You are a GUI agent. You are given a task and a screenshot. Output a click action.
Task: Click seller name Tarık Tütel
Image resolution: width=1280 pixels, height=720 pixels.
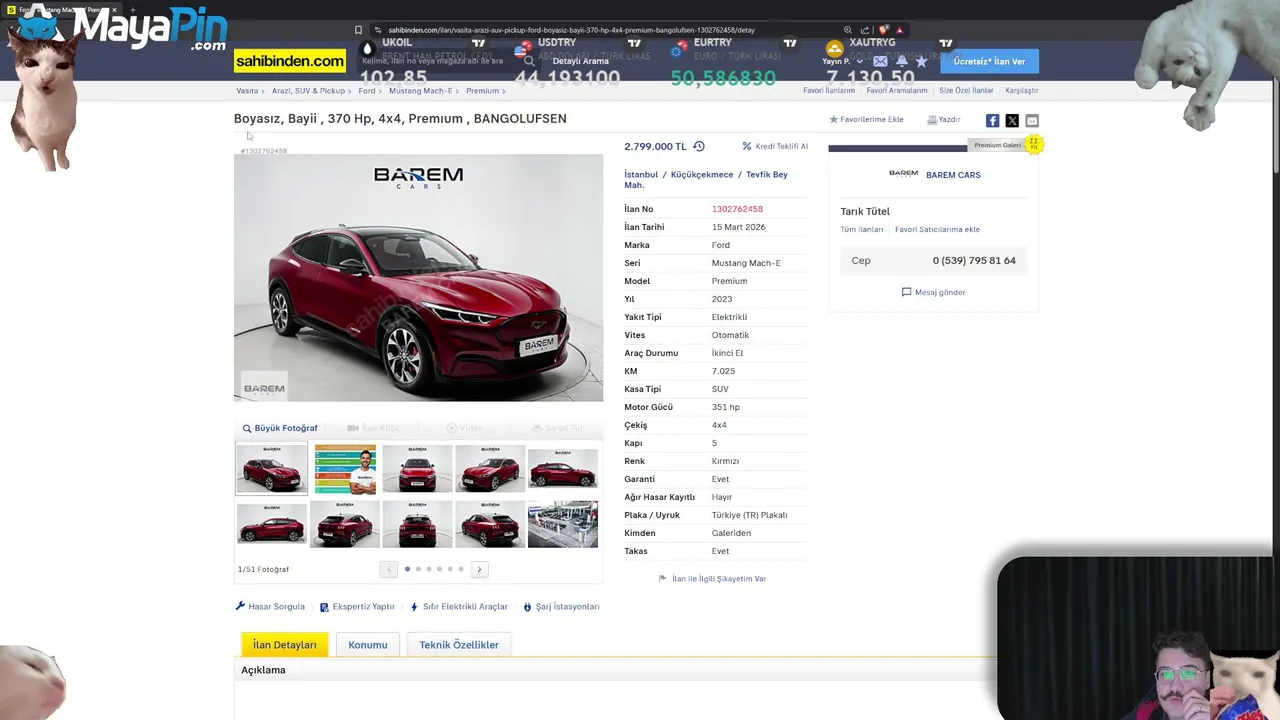pyautogui.click(x=865, y=211)
